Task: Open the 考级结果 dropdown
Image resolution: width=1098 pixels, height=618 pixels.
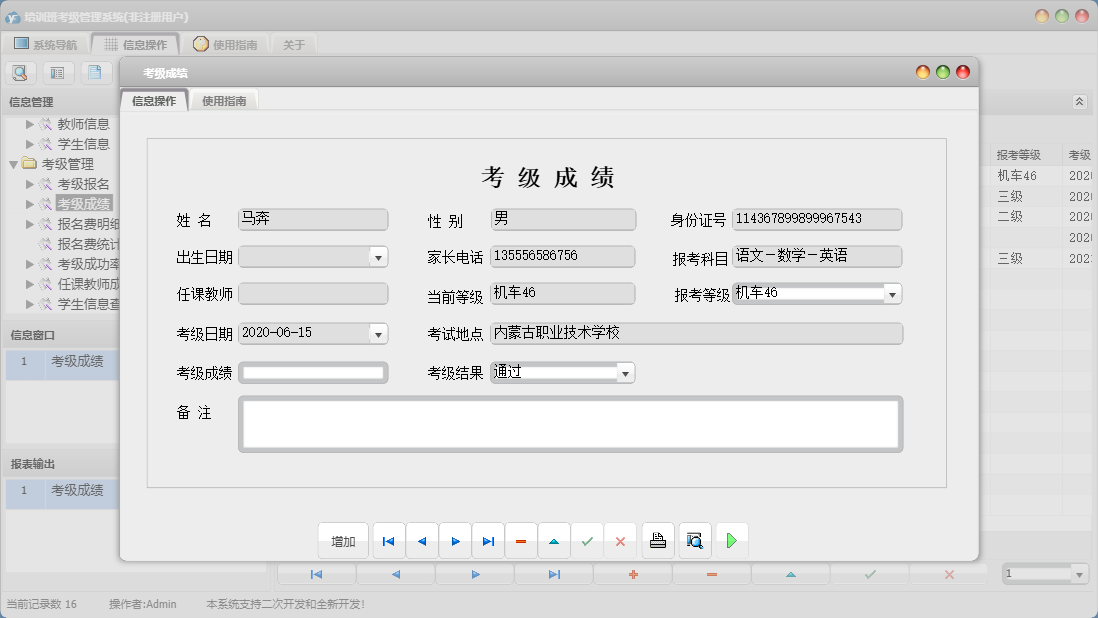Action: 625,373
